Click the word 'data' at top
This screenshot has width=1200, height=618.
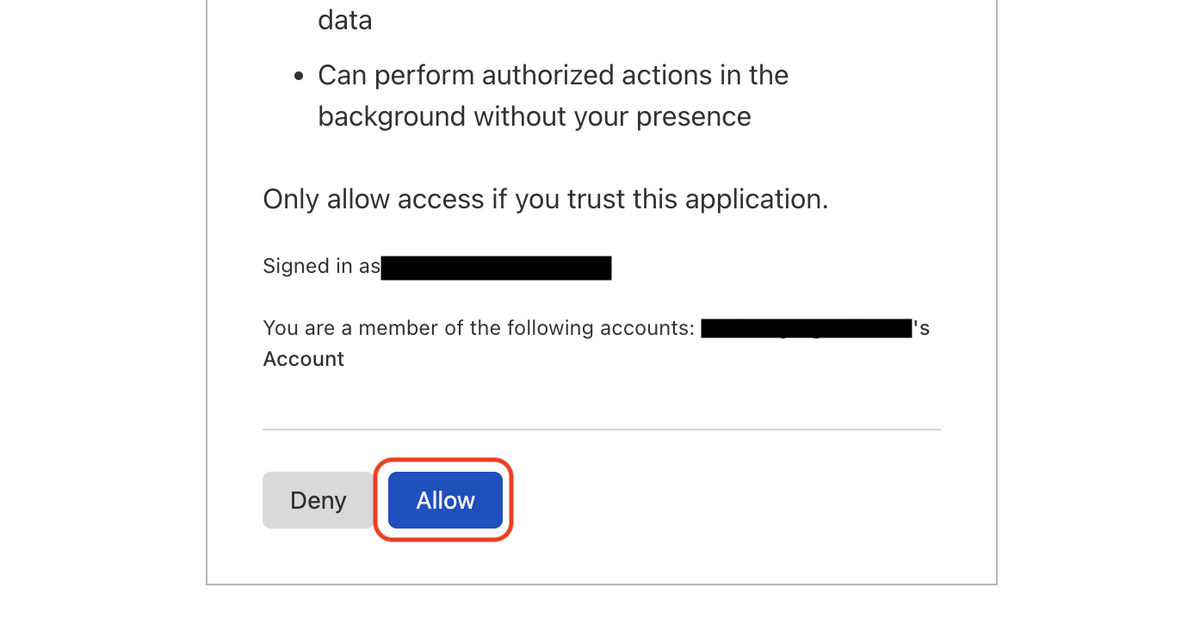click(345, 19)
